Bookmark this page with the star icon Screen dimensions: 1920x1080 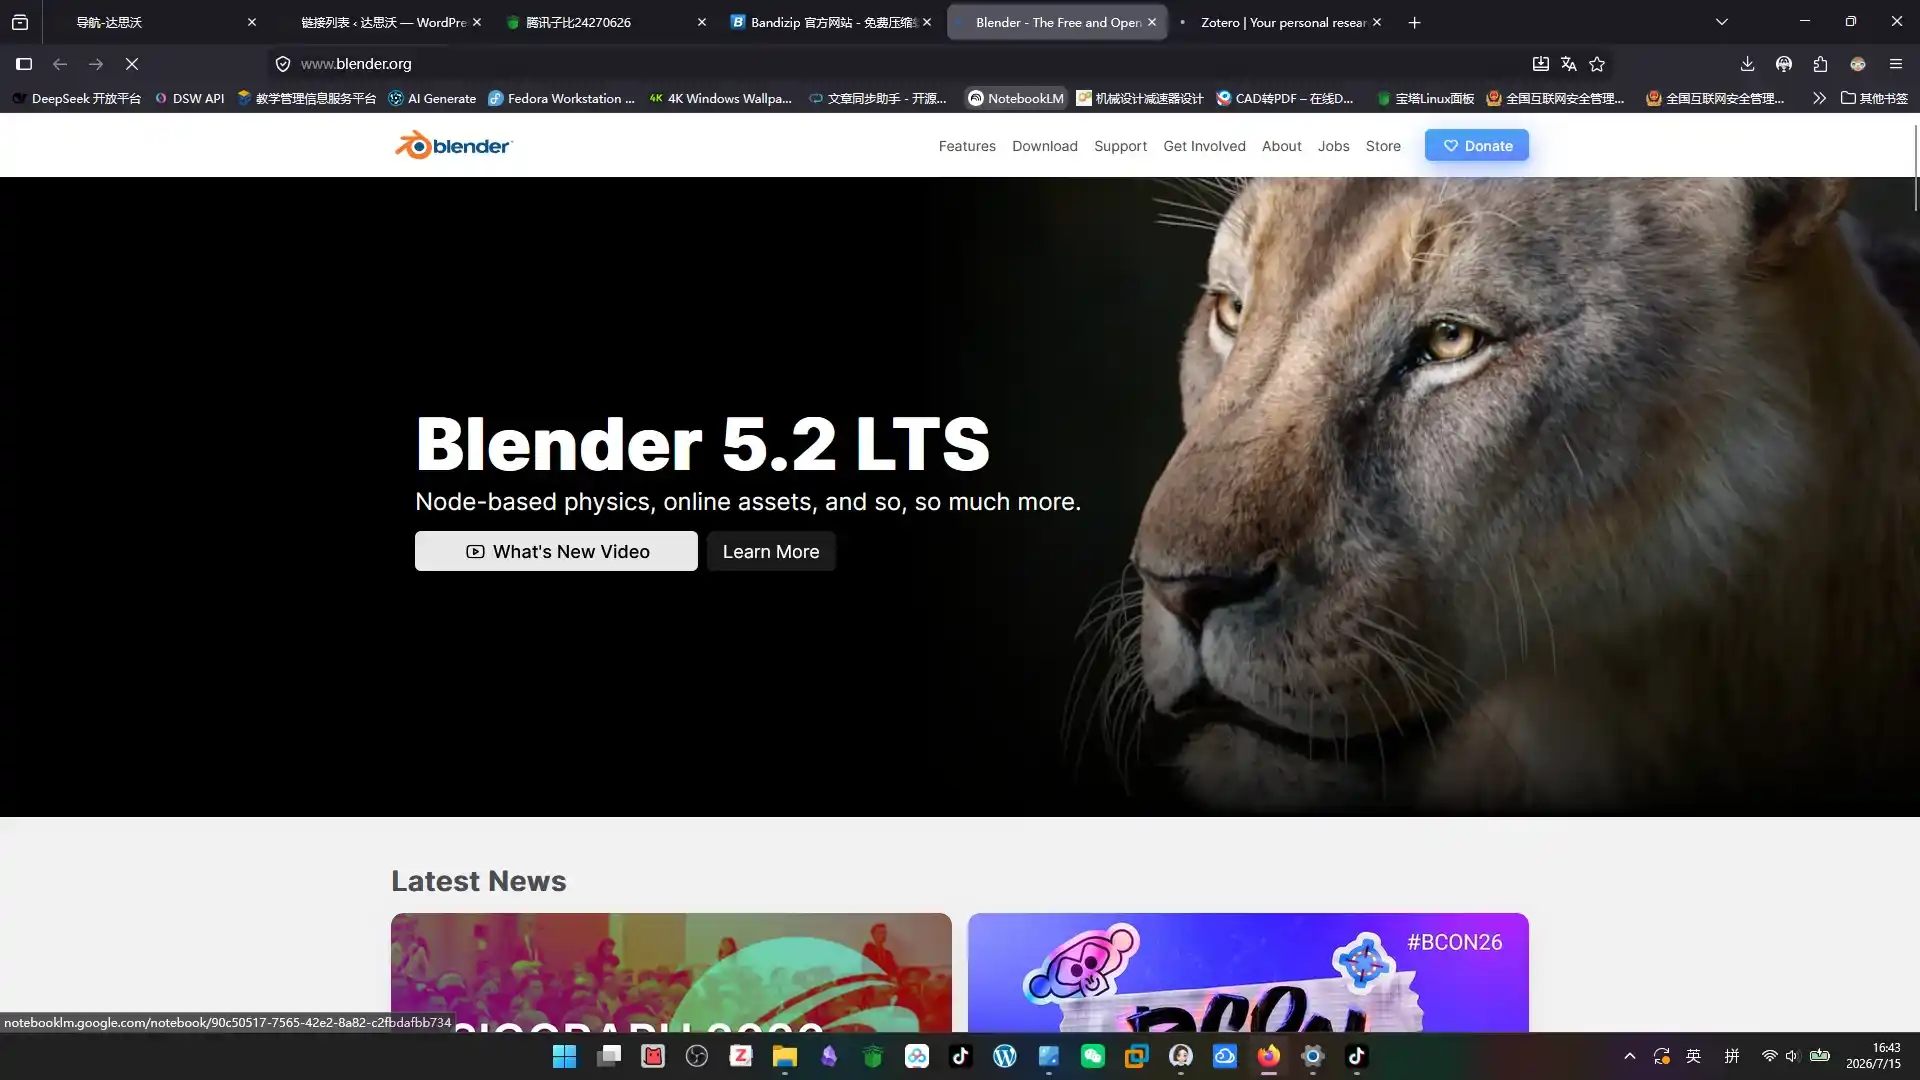(x=1597, y=64)
